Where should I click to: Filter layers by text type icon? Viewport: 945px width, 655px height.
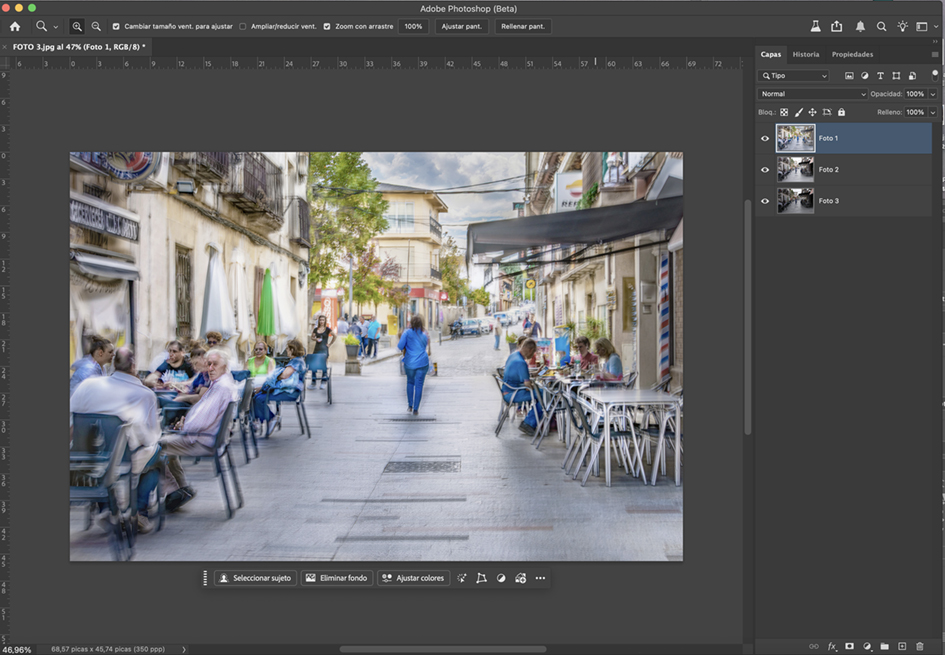[x=880, y=76]
